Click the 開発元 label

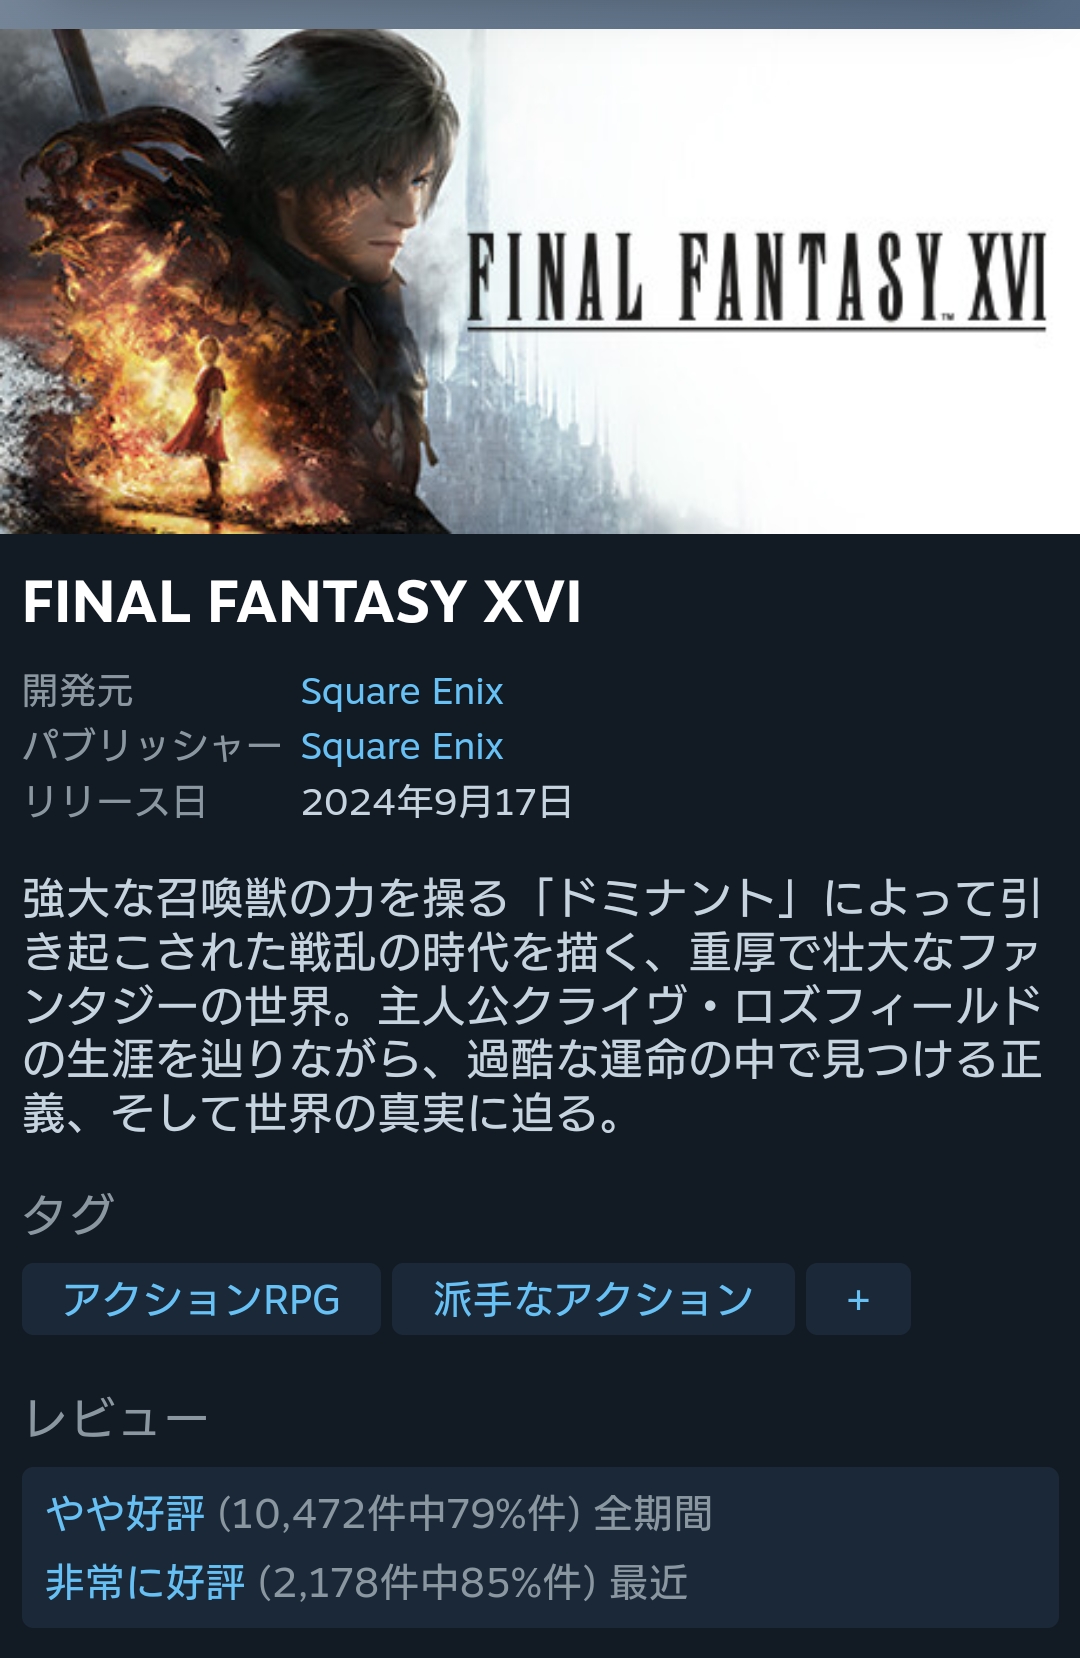[78, 691]
